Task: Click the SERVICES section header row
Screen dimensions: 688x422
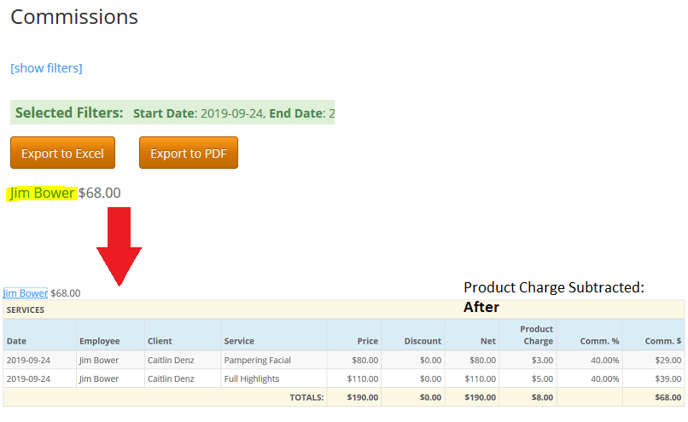Action: coord(344,310)
